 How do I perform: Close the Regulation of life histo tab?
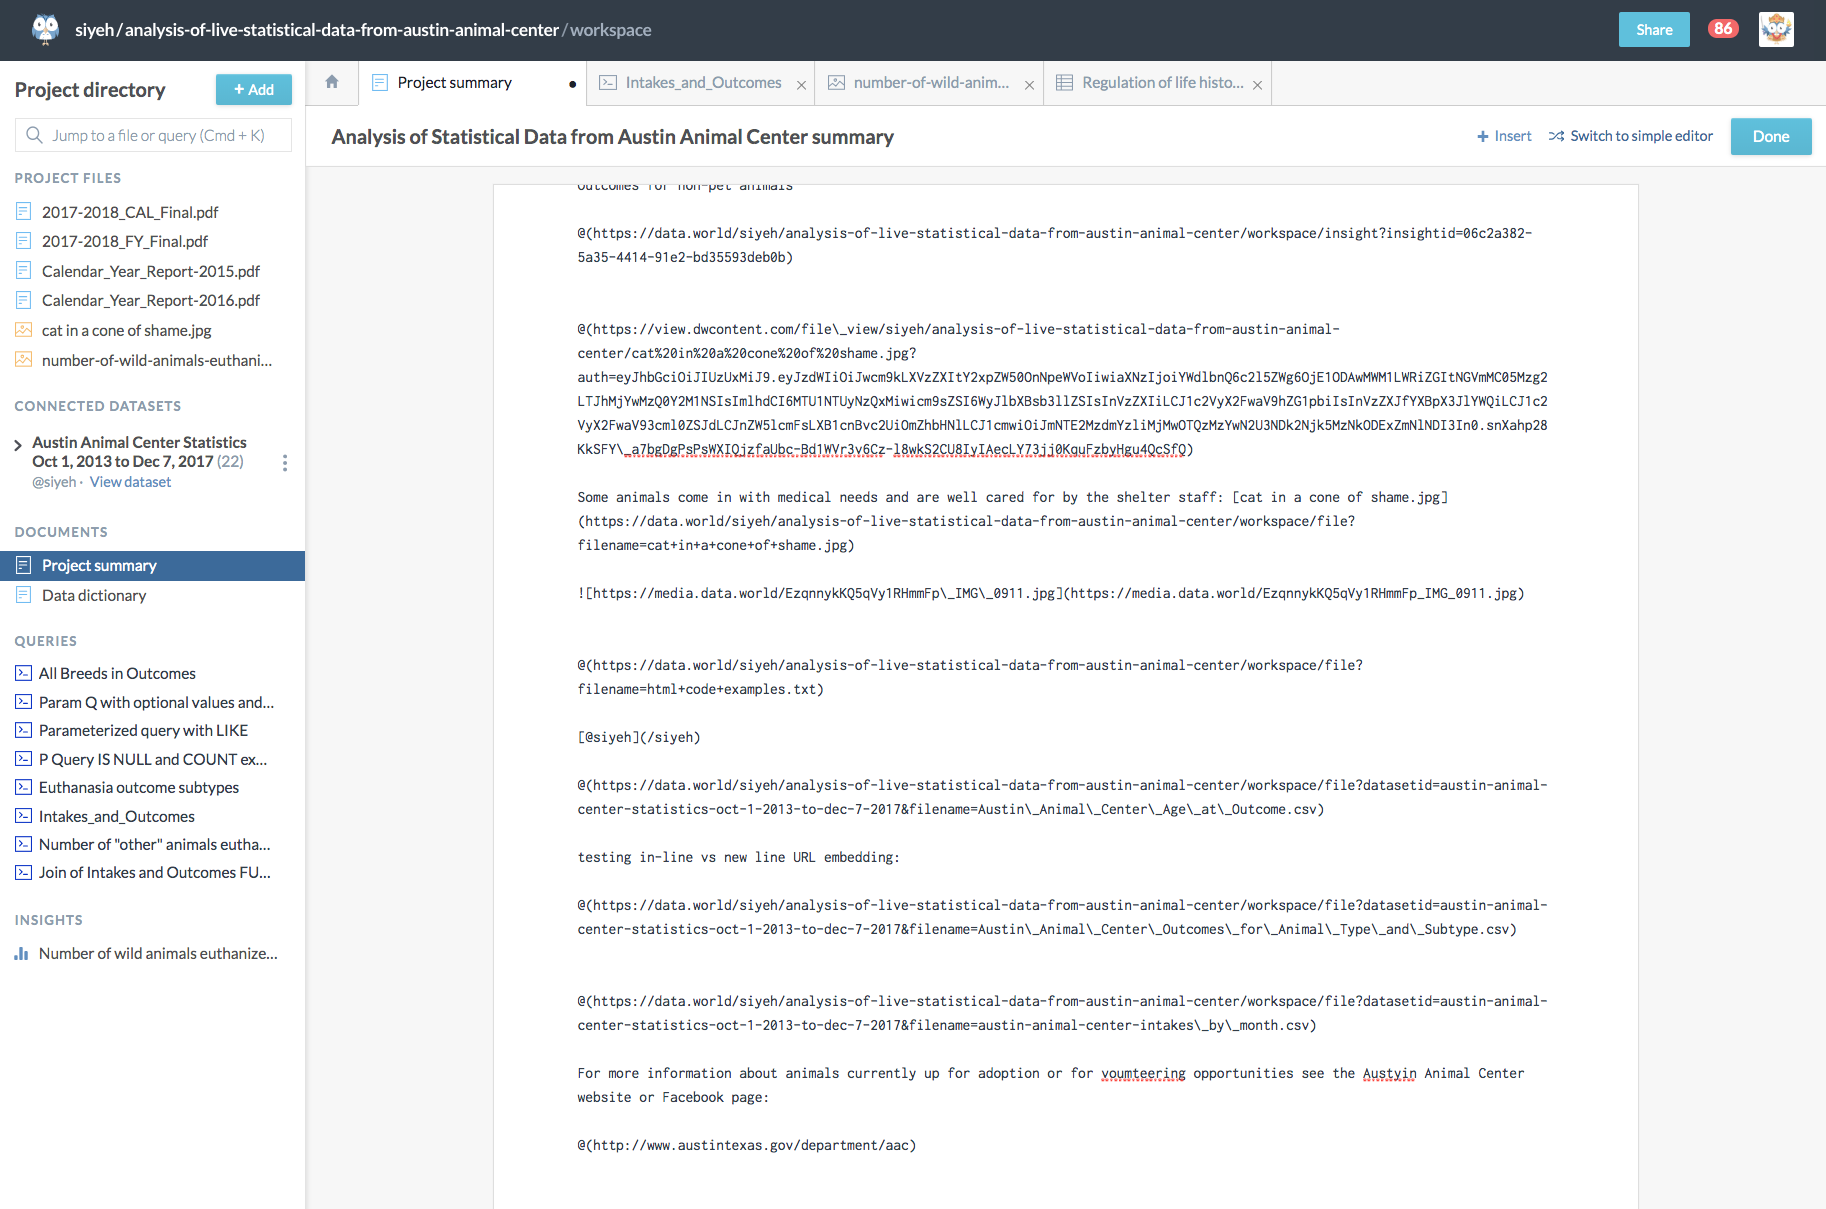1257,85
